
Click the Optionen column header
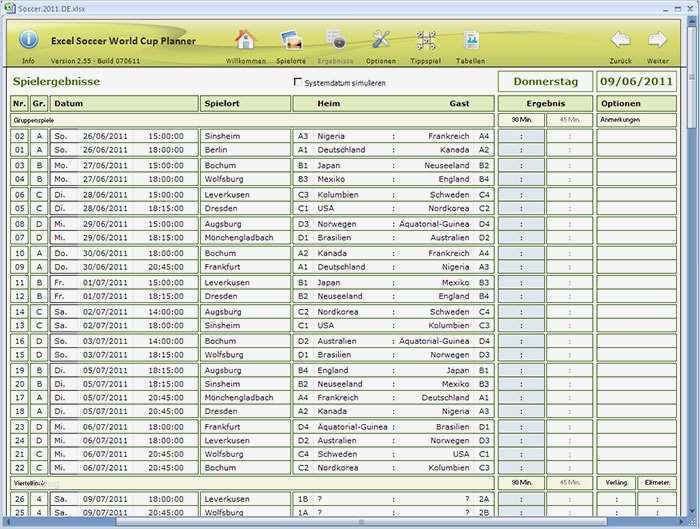click(x=636, y=104)
